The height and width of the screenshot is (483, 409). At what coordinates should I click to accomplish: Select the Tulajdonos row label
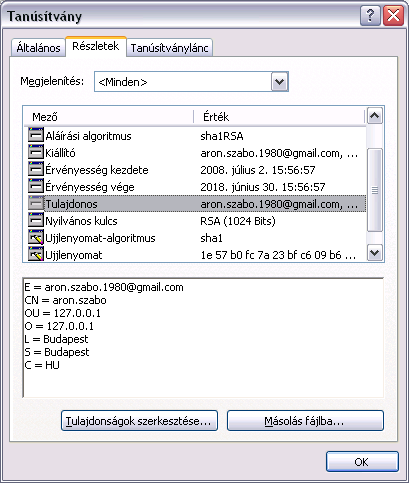71,204
